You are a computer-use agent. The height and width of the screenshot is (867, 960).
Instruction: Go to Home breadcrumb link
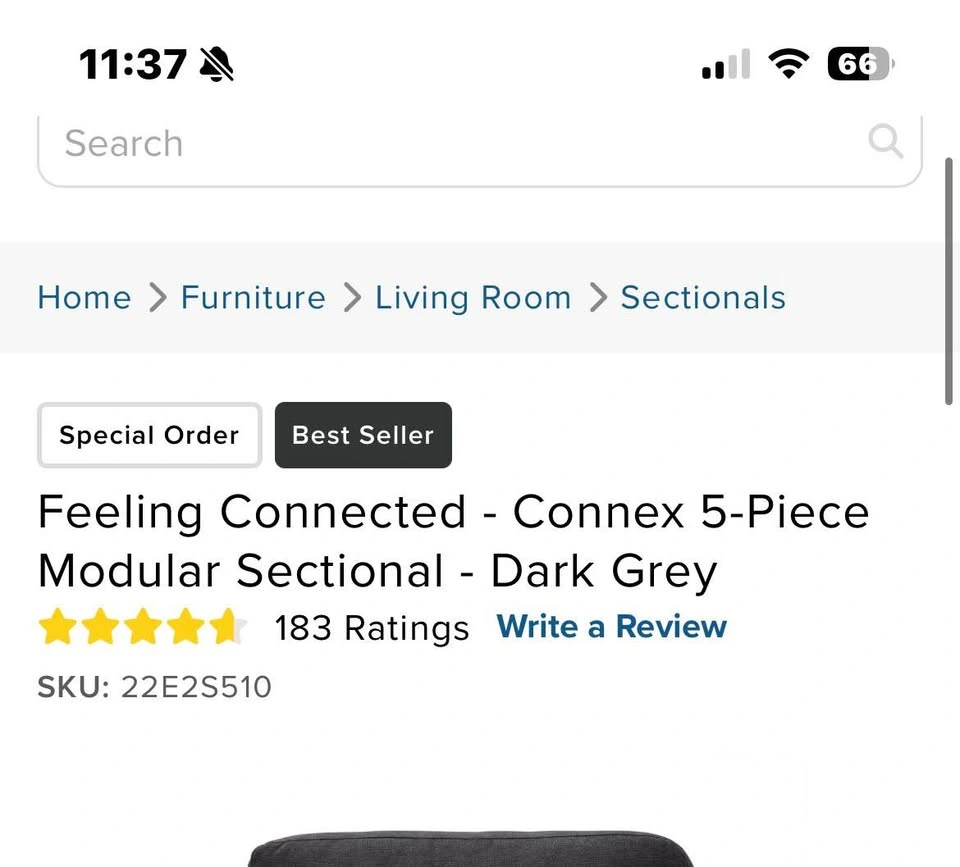[84, 298]
